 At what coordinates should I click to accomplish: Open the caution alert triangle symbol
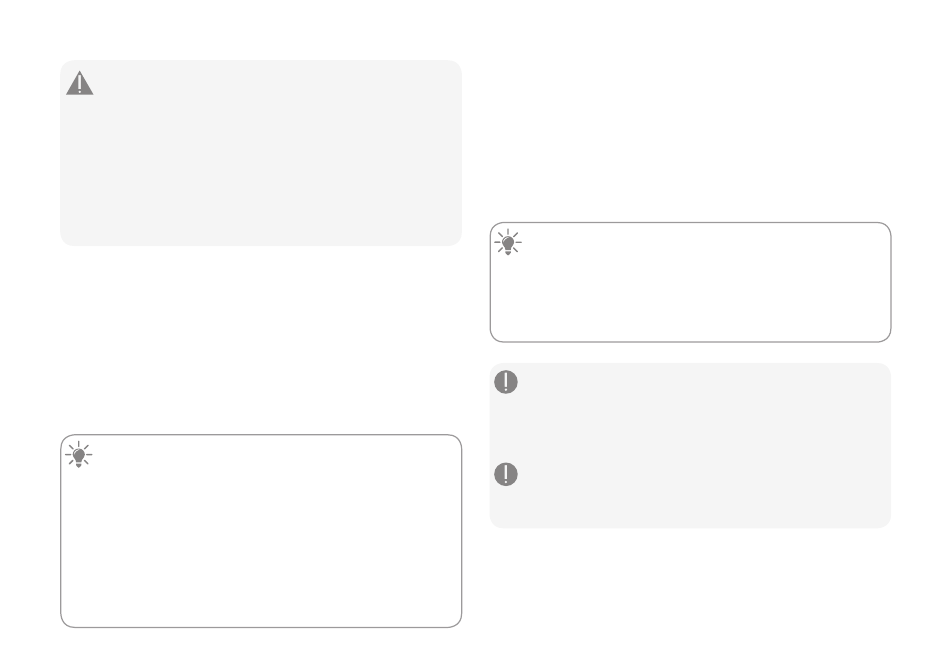point(79,84)
